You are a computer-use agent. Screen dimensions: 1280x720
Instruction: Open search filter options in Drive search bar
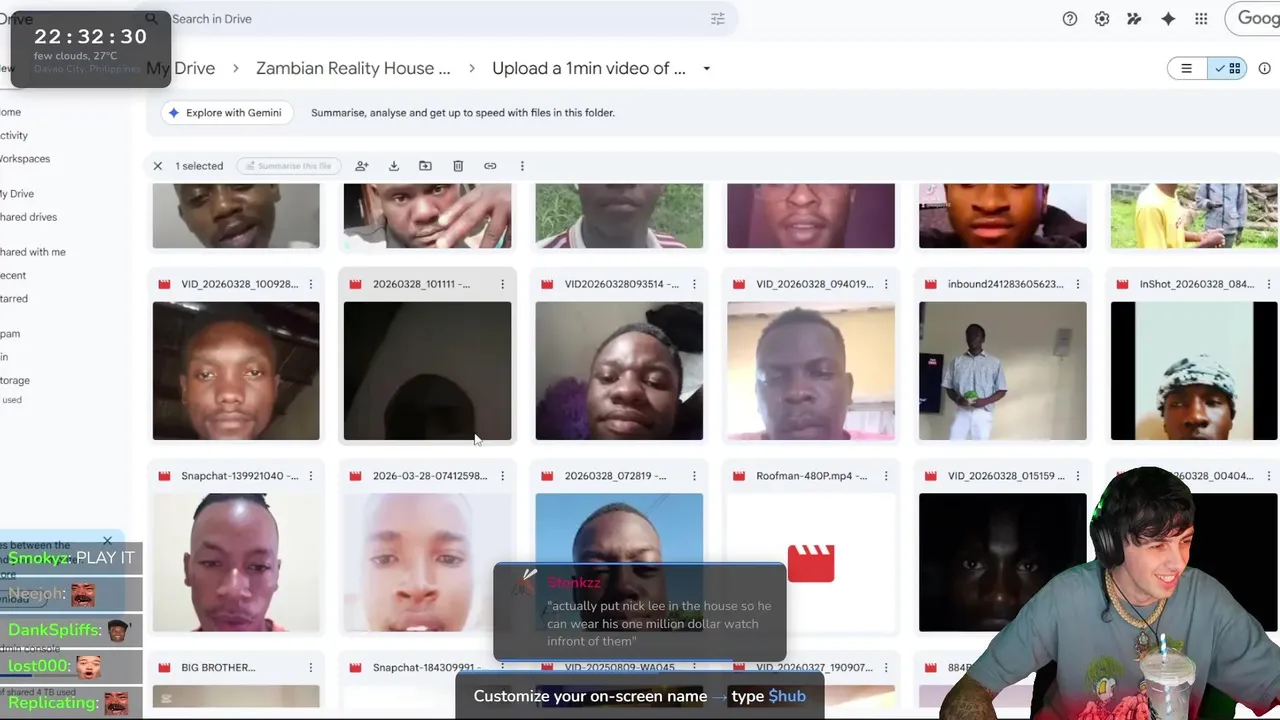pyautogui.click(x=717, y=19)
